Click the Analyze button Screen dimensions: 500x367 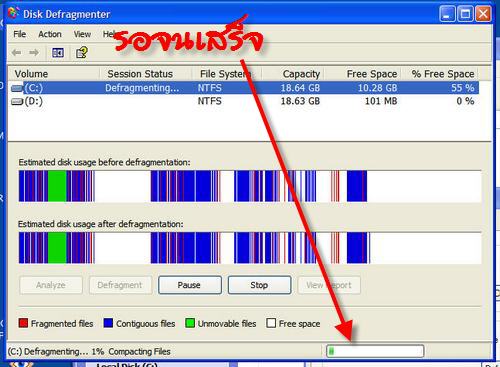[51, 285]
